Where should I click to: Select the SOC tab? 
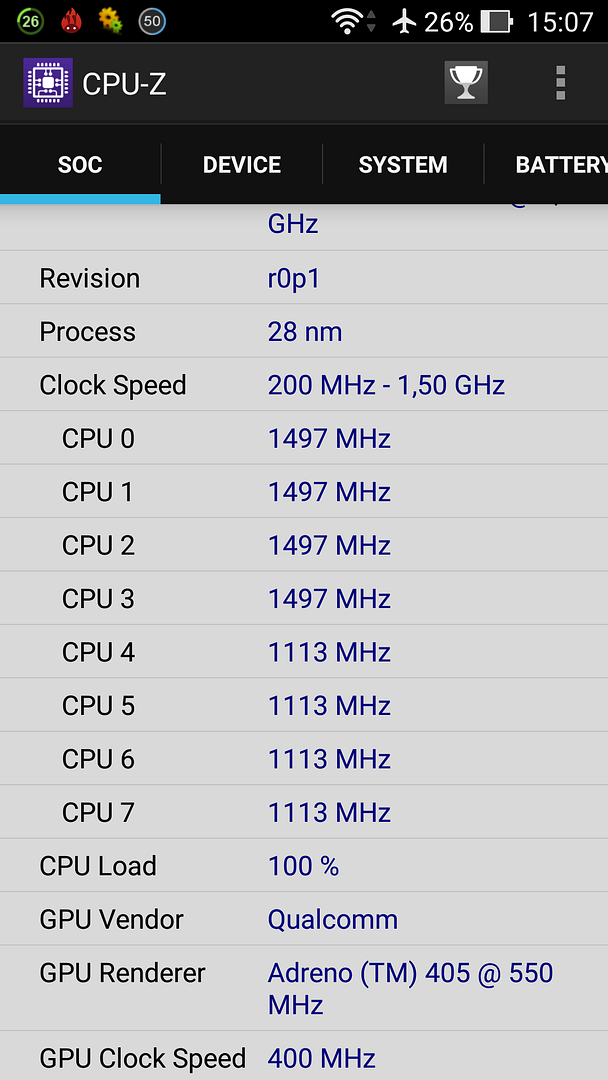[x=80, y=165]
